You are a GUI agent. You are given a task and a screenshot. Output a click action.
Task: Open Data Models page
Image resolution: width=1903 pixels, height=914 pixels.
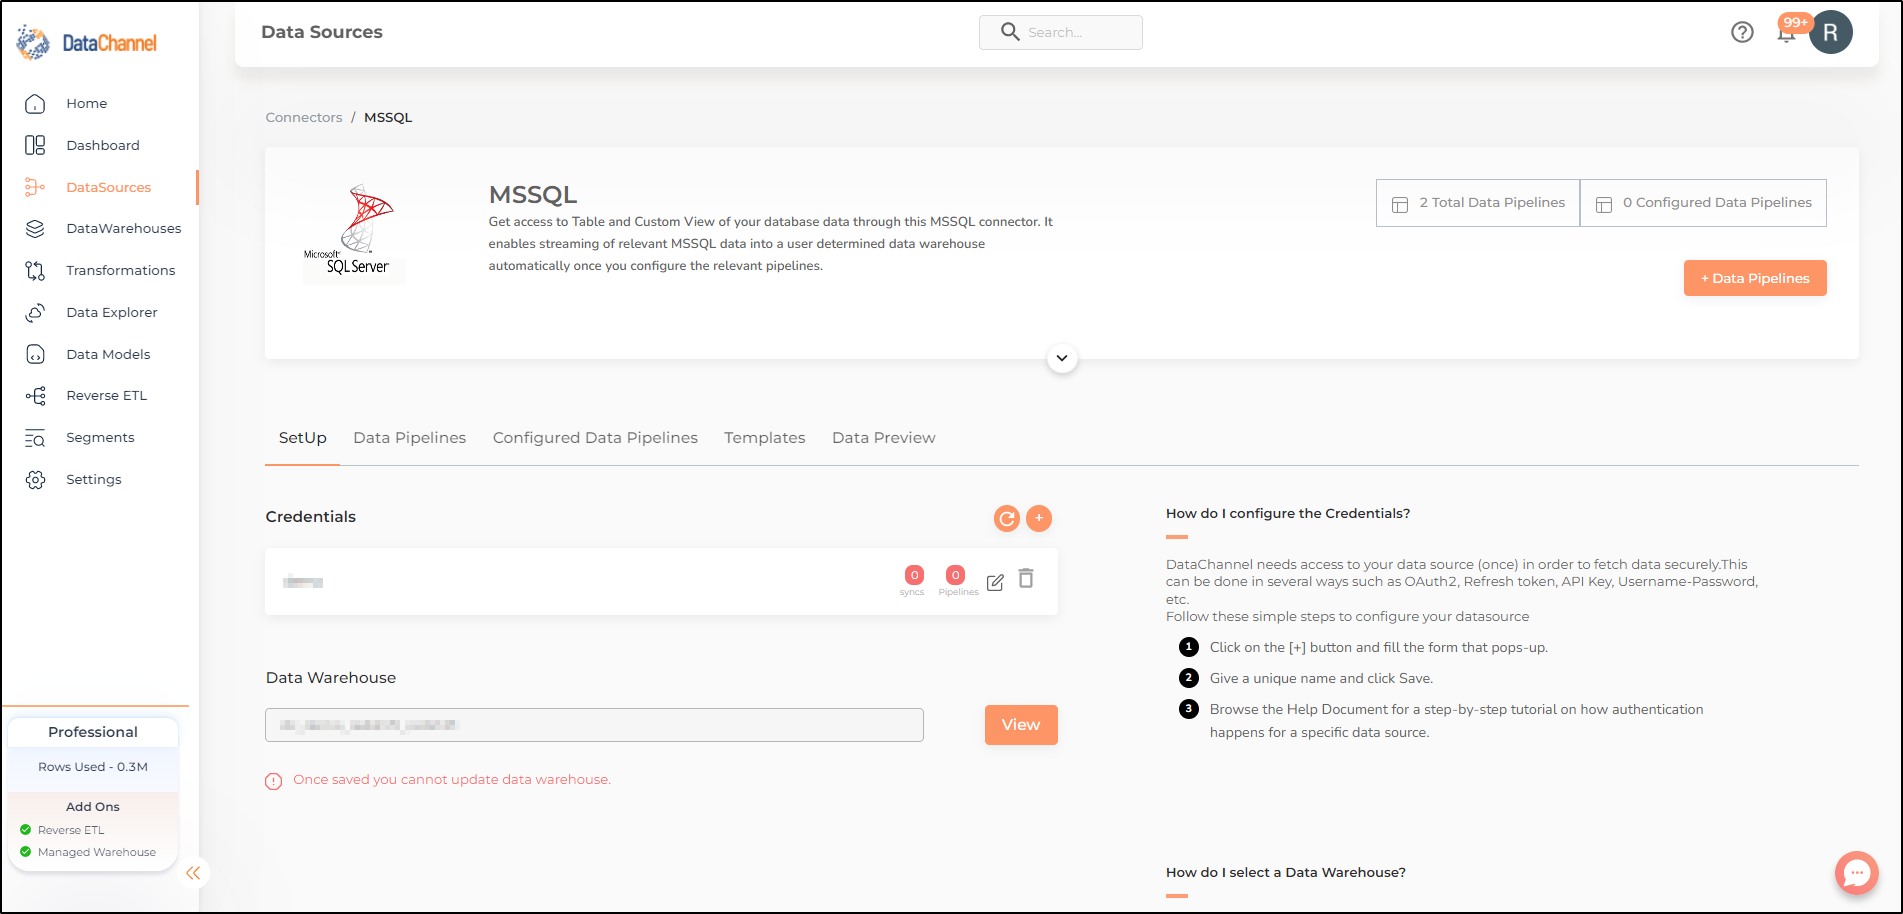pyautogui.click(x=108, y=354)
